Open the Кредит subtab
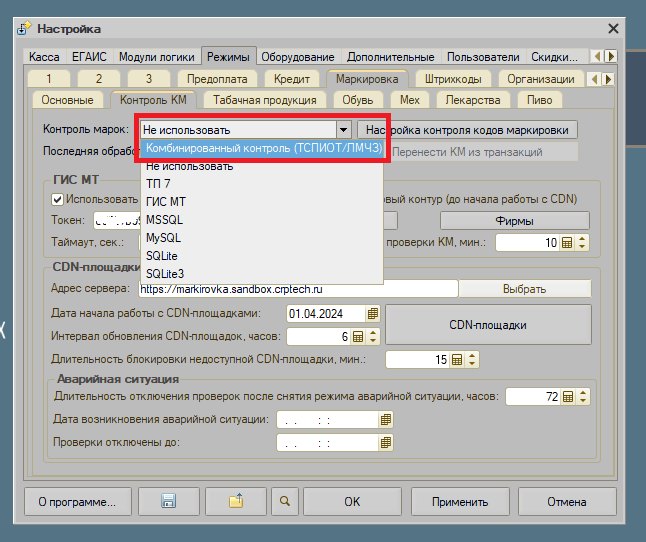This screenshot has width=646, height=542. 292,79
